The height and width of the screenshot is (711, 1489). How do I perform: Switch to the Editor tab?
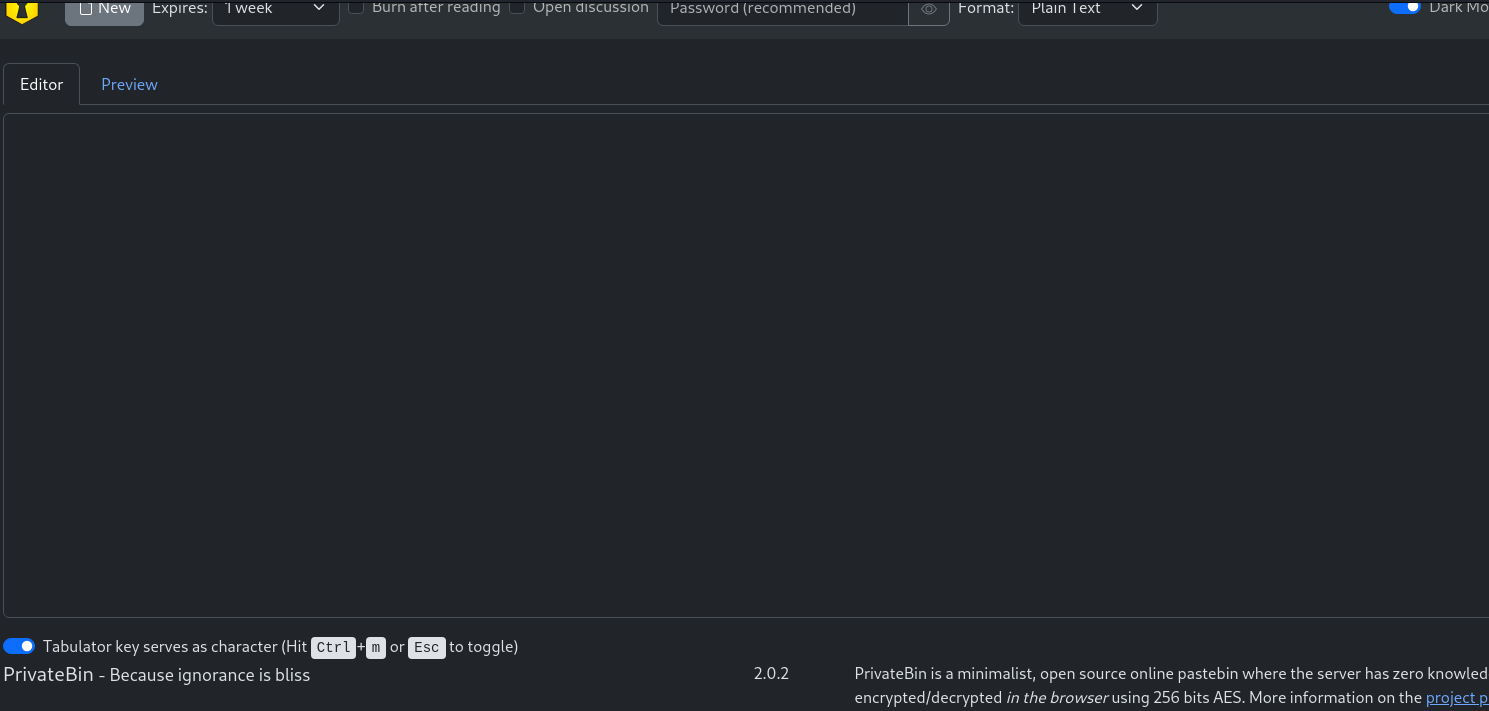pos(42,85)
